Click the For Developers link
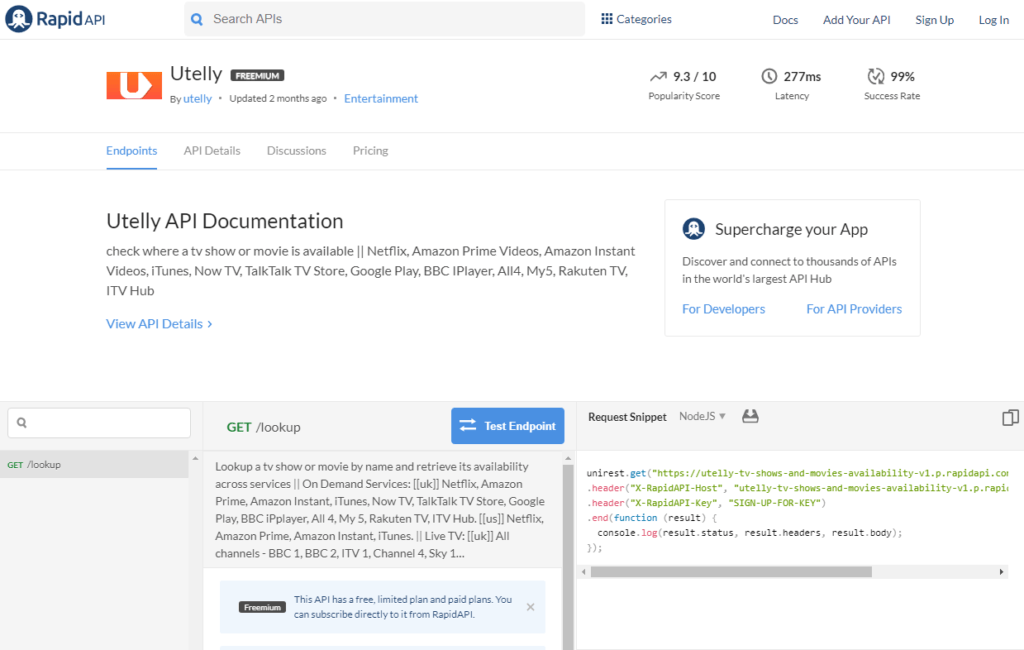Image resolution: width=1024 pixels, height=650 pixels. tap(724, 309)
